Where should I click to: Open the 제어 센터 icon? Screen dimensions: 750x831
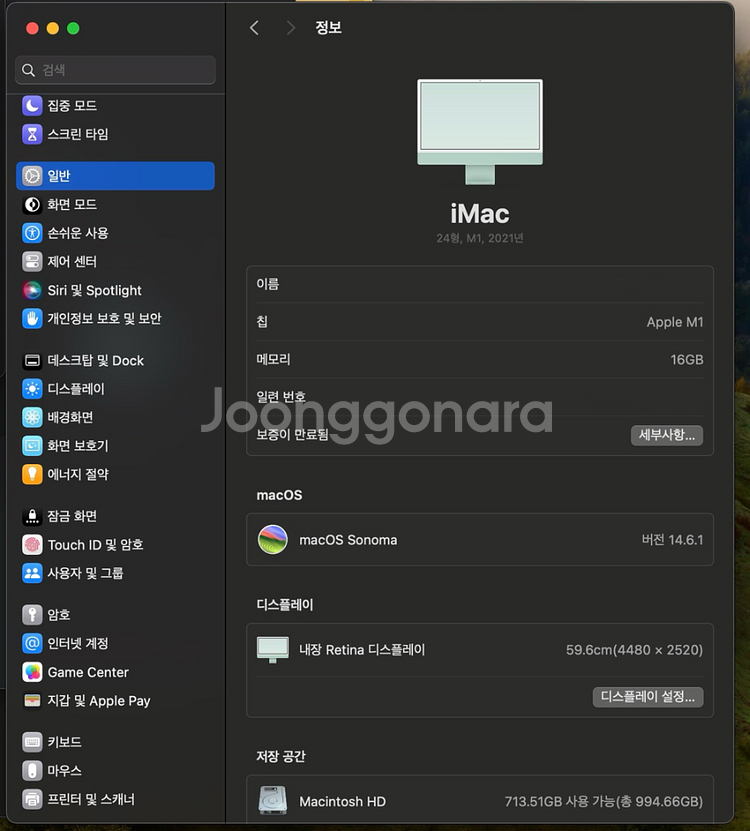[x=32, y=261]
